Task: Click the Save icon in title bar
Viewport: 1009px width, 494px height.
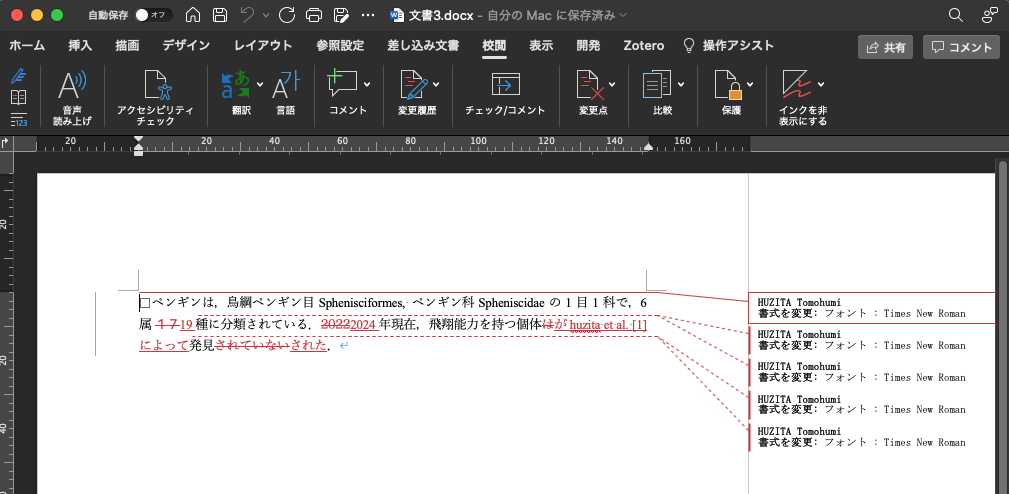Action: click(x=220, y=15)
